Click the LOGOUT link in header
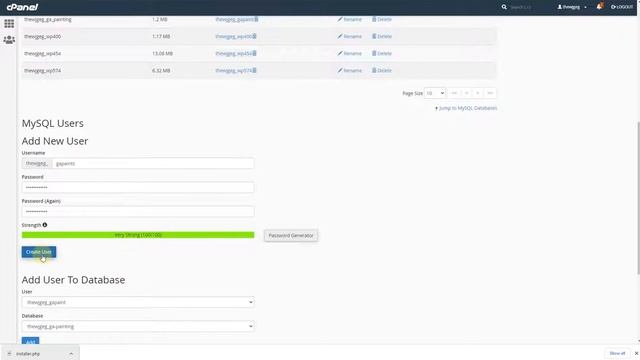This screenshot has width=640, height=360. [x=622, y=7]
